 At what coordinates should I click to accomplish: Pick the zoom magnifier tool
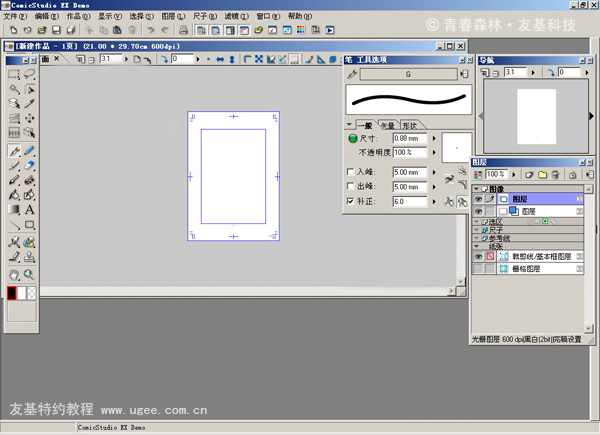coord(30,274)
